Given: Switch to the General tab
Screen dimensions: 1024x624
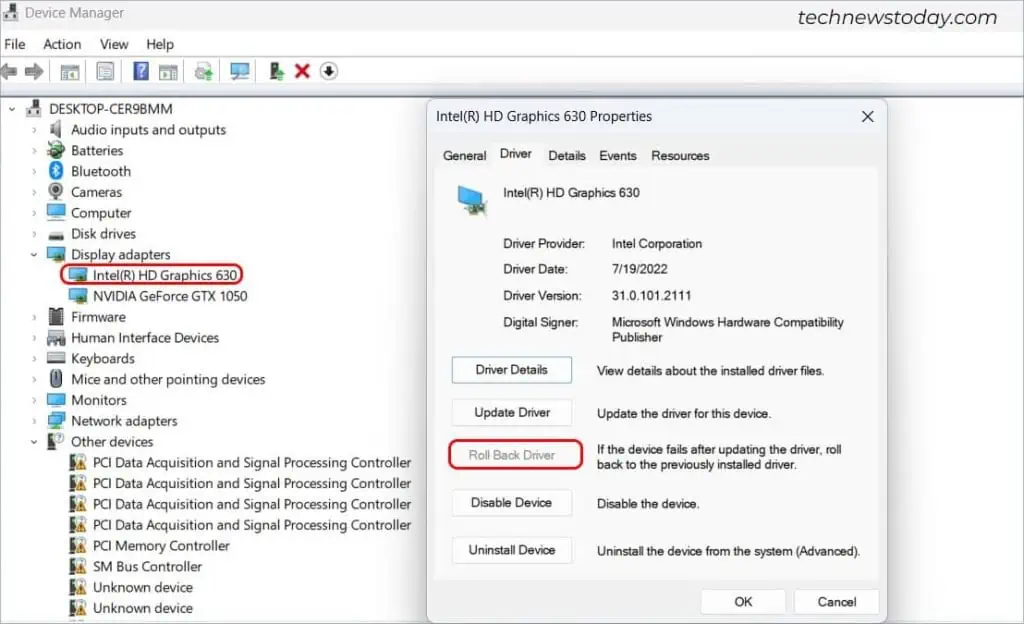Looking at the screenshot, I should (464, 155).
